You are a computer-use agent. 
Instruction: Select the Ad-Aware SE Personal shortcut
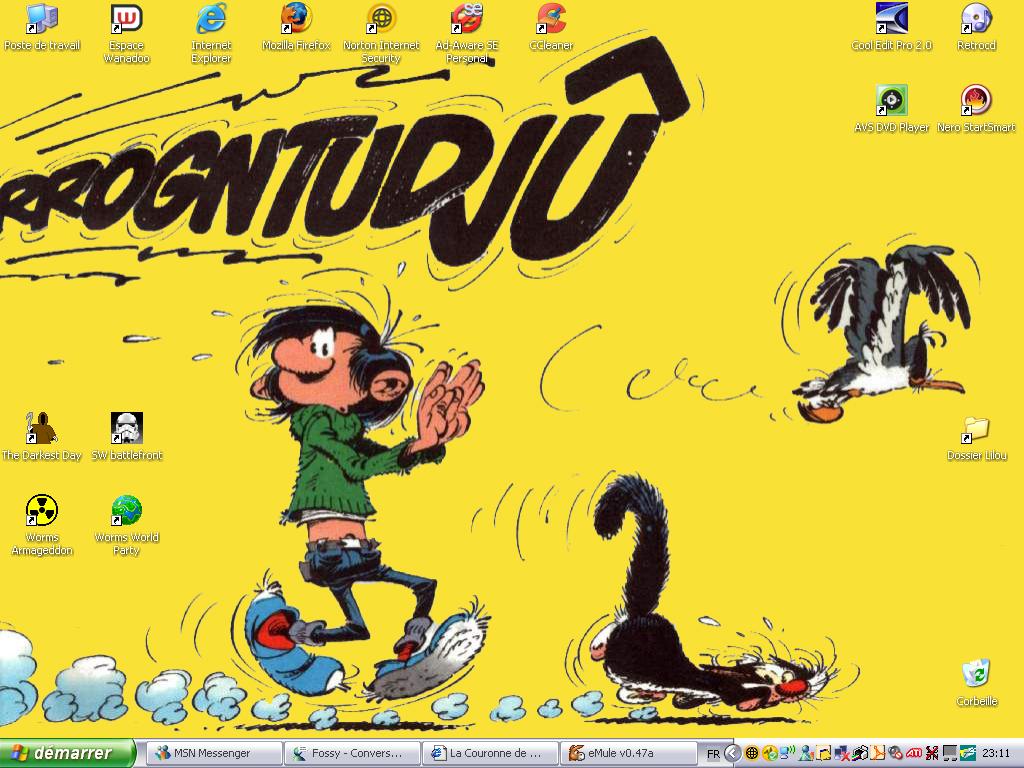(x=466, y=34)
